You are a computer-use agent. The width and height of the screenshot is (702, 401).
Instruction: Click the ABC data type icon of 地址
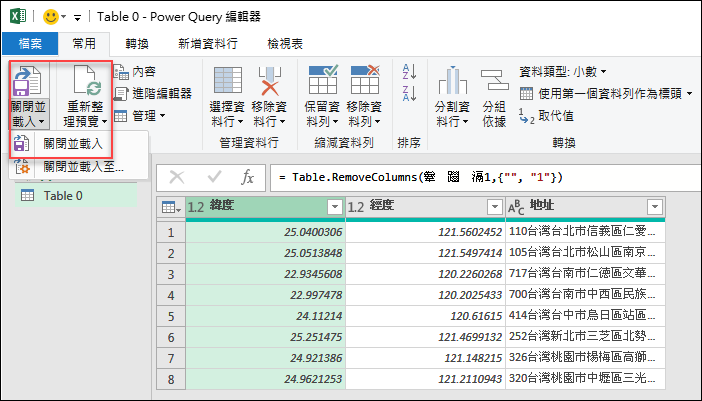(x=516, y=208)
